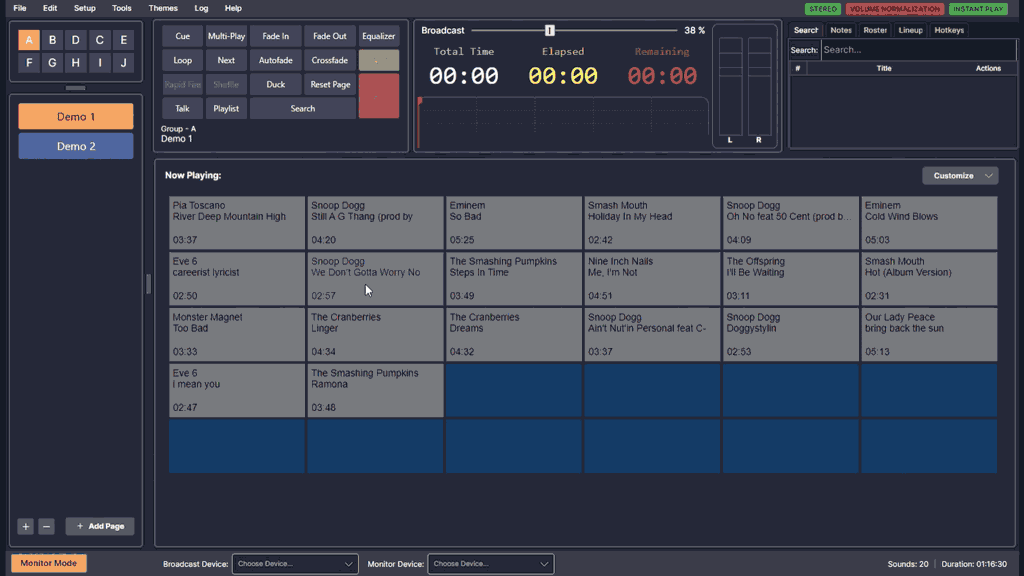Toggle Loop playback

click(182, 60)
